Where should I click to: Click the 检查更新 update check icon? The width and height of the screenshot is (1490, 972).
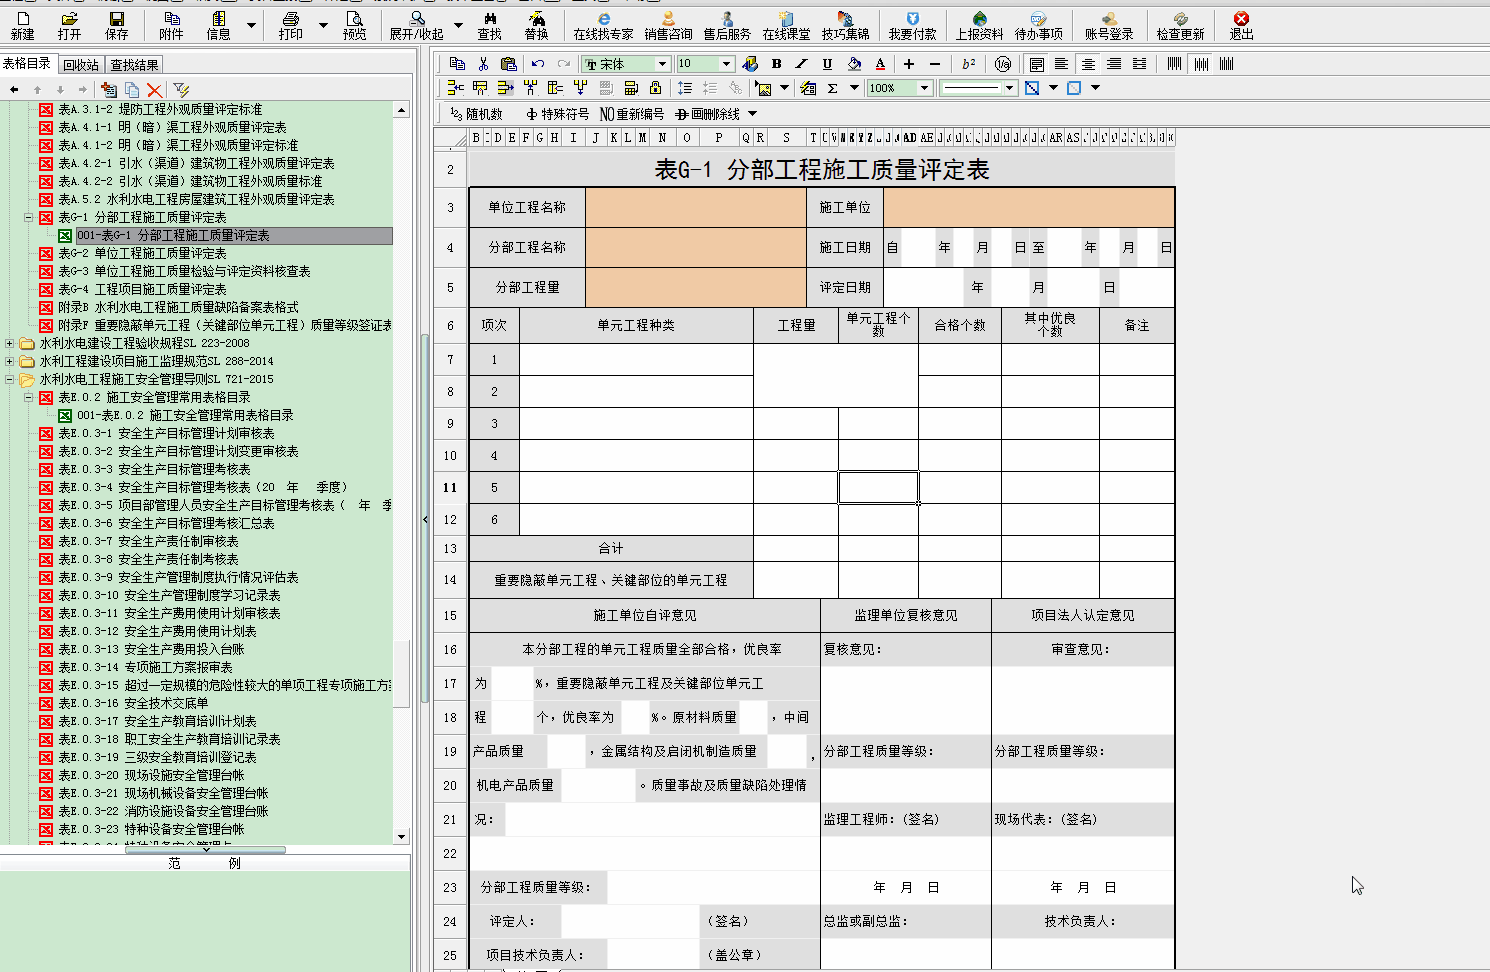click(x=1180, y=25)
